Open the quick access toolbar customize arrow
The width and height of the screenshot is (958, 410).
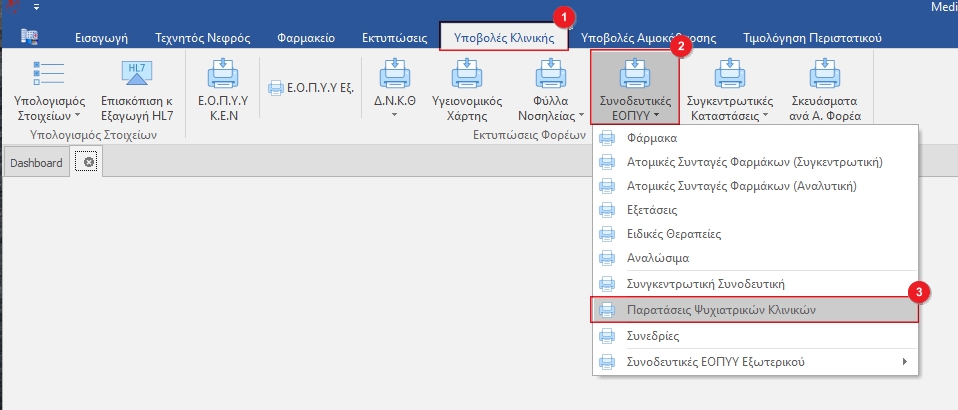tap(37, 8)
